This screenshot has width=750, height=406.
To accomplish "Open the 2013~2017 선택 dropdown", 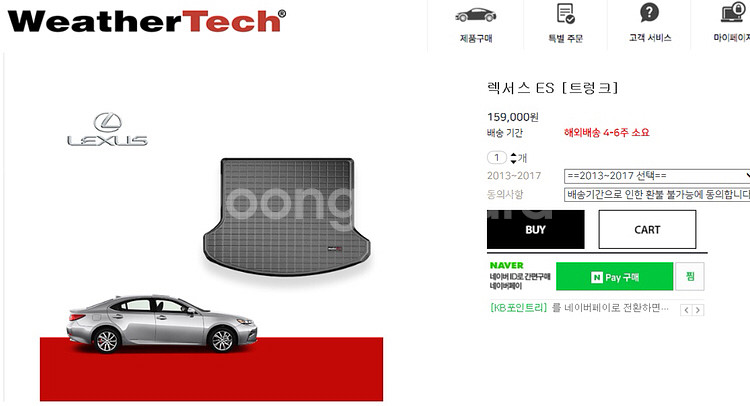I will tap(657, 176).
